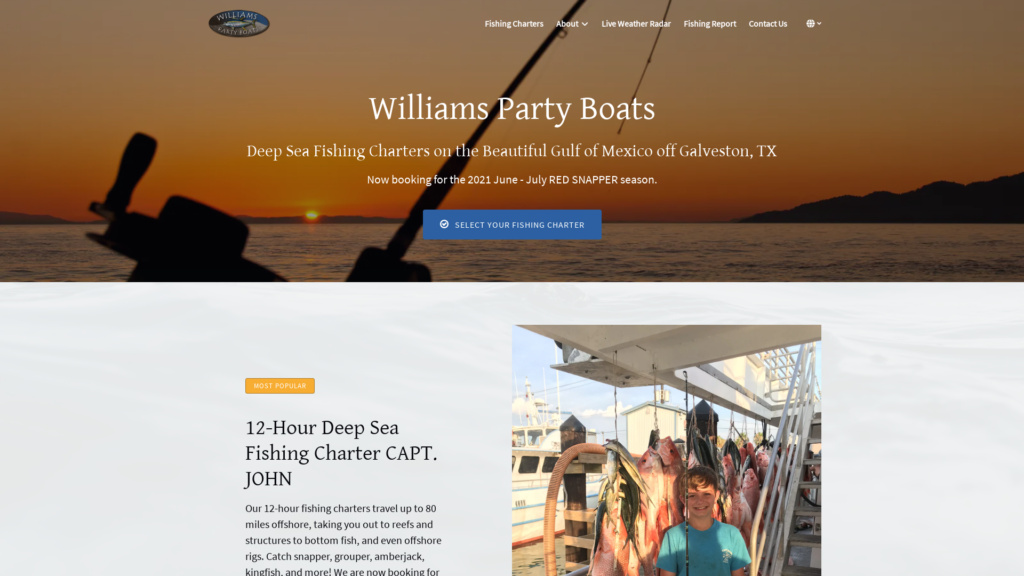Open the About navigation menu
This screenshot has width=1024, height=576.
[571, 24]
